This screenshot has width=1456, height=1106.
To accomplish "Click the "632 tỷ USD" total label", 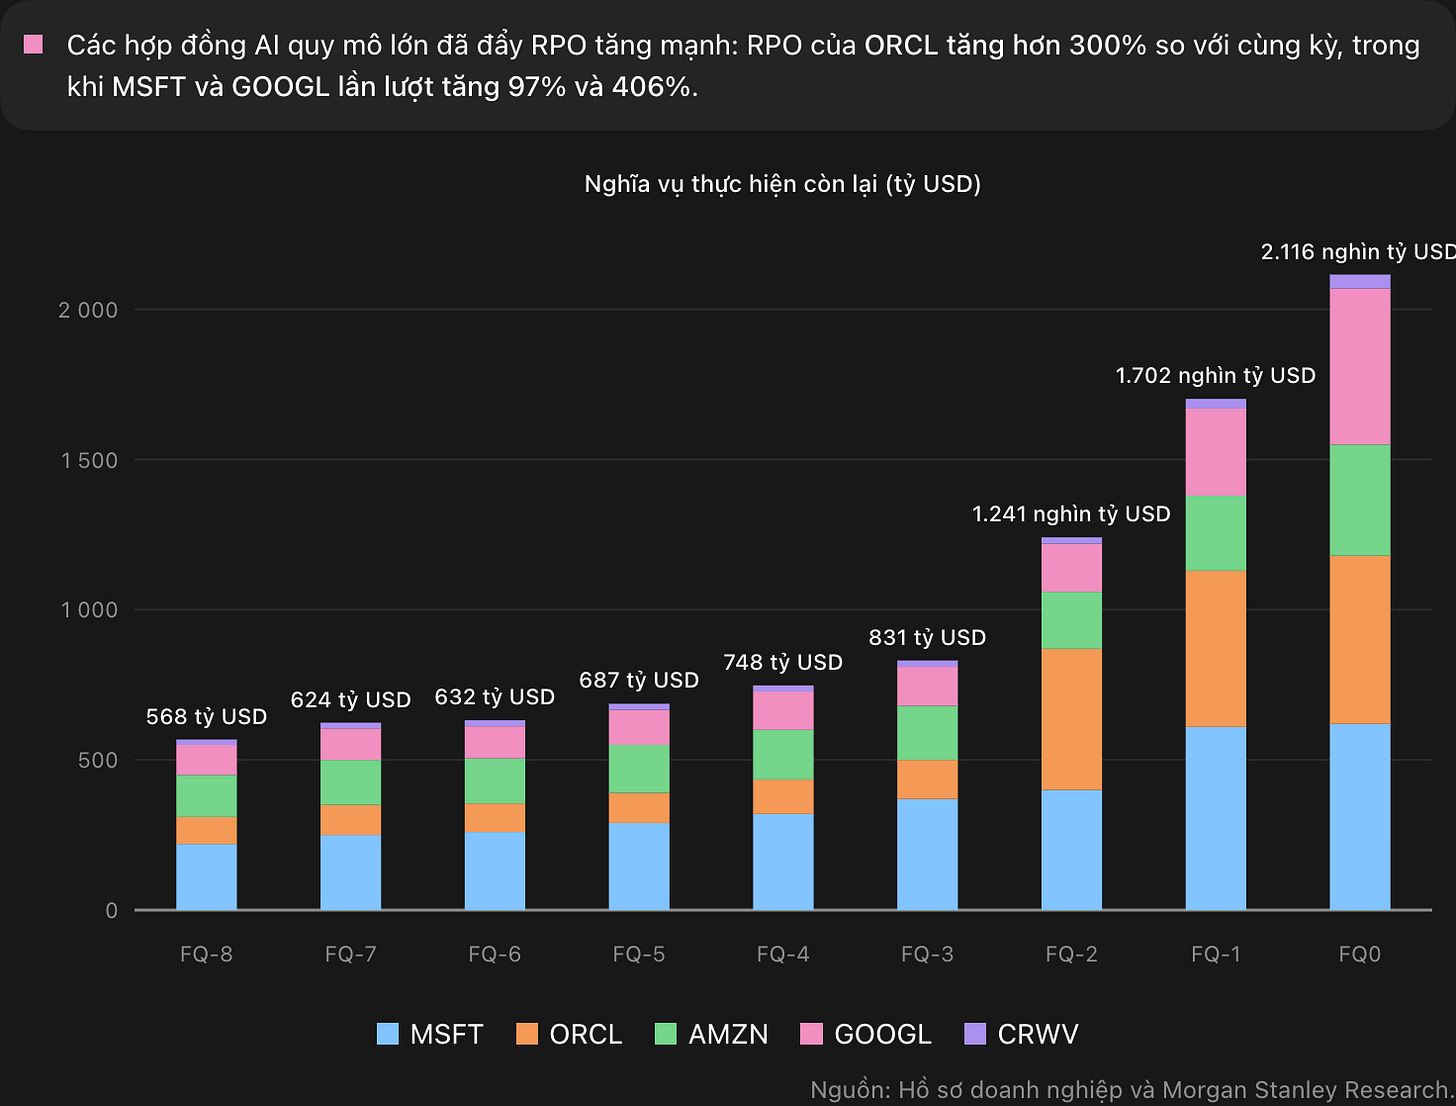I will pyautogui.click(x=494, y=697).
